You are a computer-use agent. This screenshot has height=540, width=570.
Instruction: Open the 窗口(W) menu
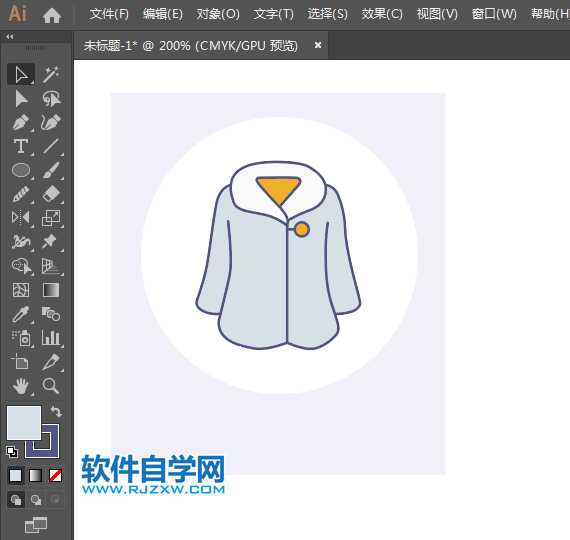[x=494, y=14]
